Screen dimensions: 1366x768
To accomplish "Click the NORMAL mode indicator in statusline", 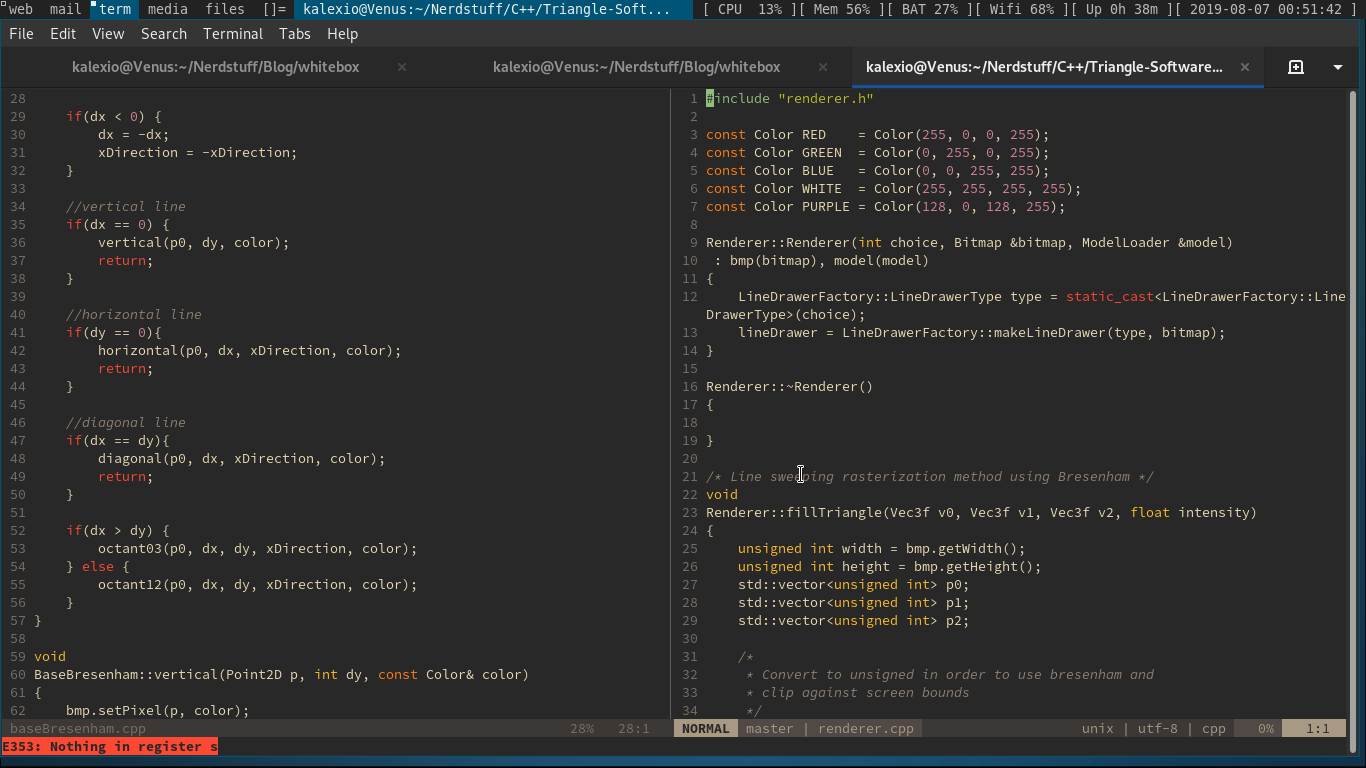I will click(x=706, y=729).
